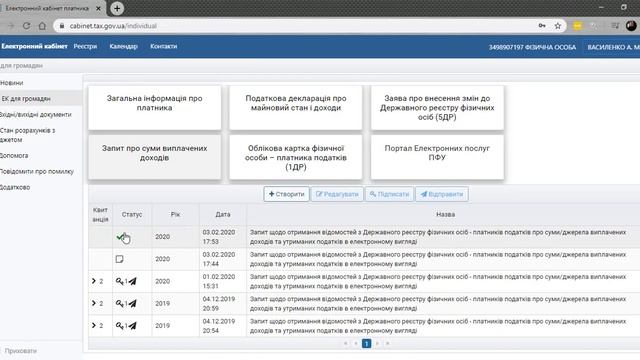
Task: Expand receipts for 04.12.2019 20:54 row
Action: [x=94, y=325]
